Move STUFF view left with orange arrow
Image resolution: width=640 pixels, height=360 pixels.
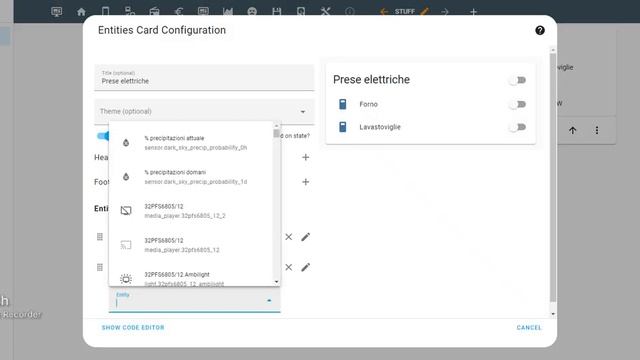click(x=384, y=12)
